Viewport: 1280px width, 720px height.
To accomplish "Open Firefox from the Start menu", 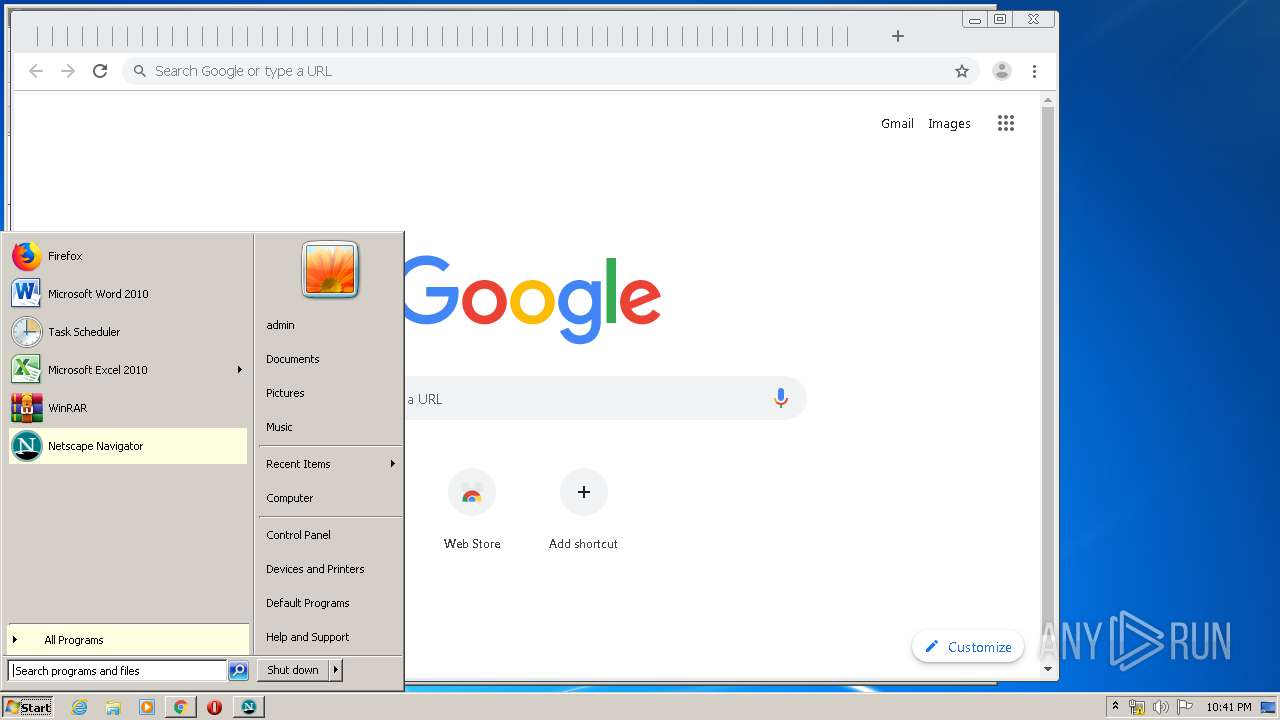I will [x=128, y=256].
